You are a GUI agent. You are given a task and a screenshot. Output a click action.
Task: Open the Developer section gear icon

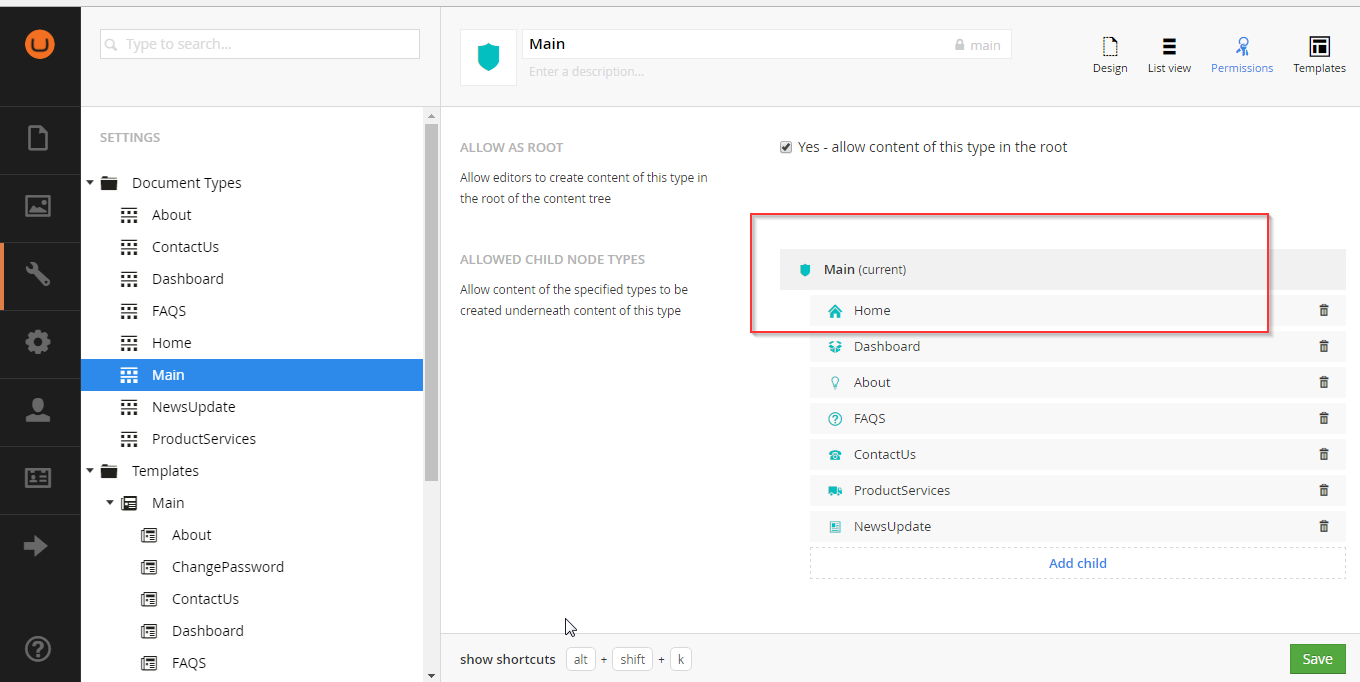tap(38, 342)
